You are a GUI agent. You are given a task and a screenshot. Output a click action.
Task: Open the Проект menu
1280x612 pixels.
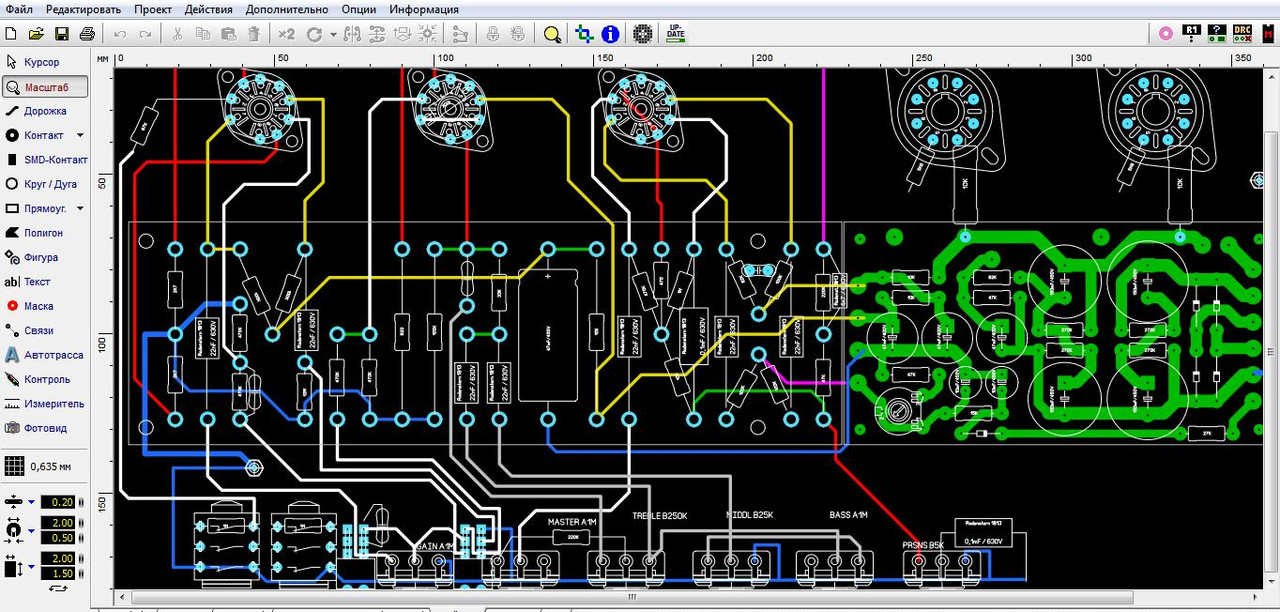coord(153,9)
